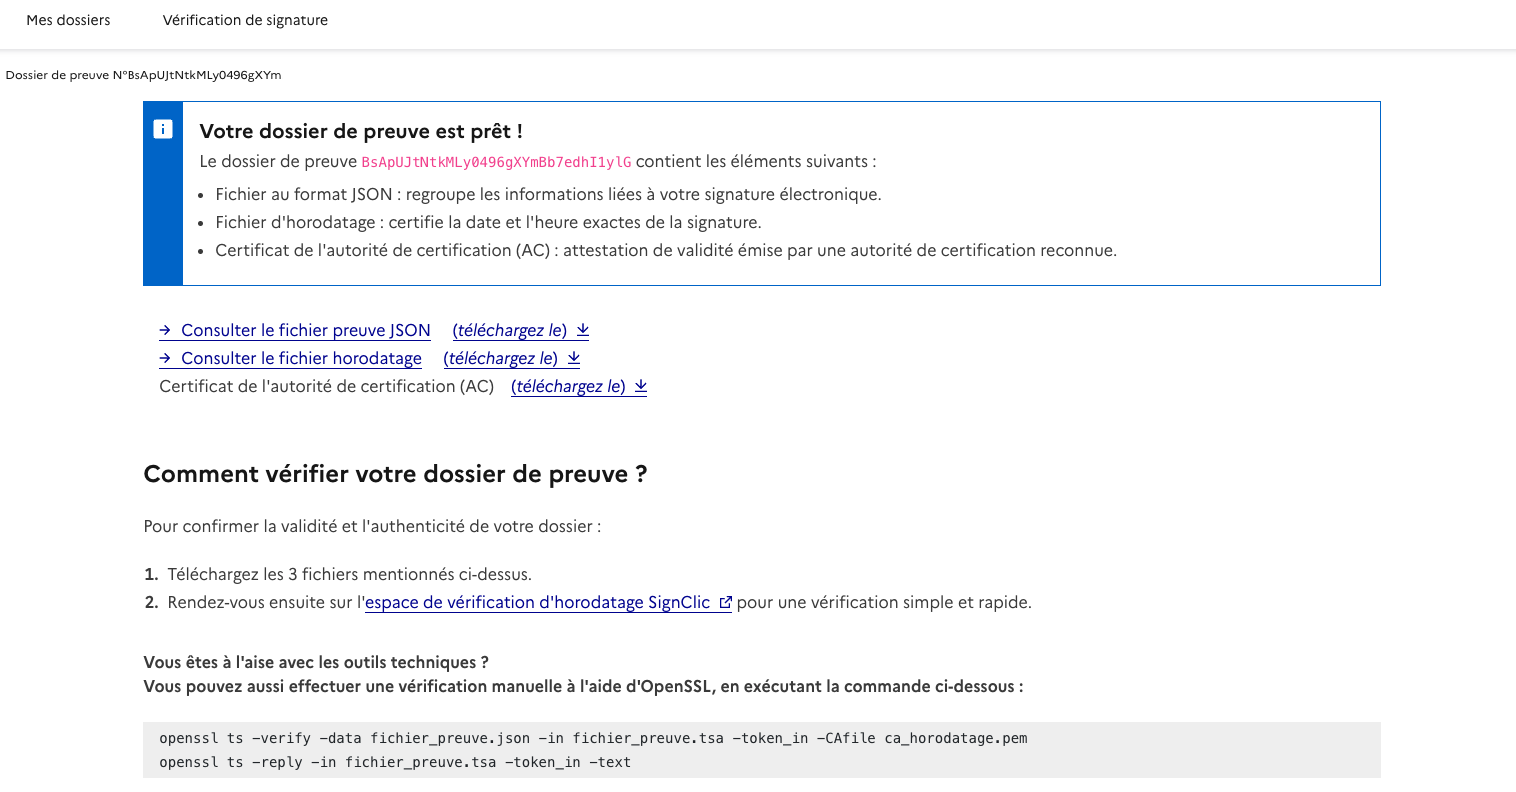This screenshot has height=792, width=1516.
Task: Click download icon for the AC certificate
Action: pos(641,386)
